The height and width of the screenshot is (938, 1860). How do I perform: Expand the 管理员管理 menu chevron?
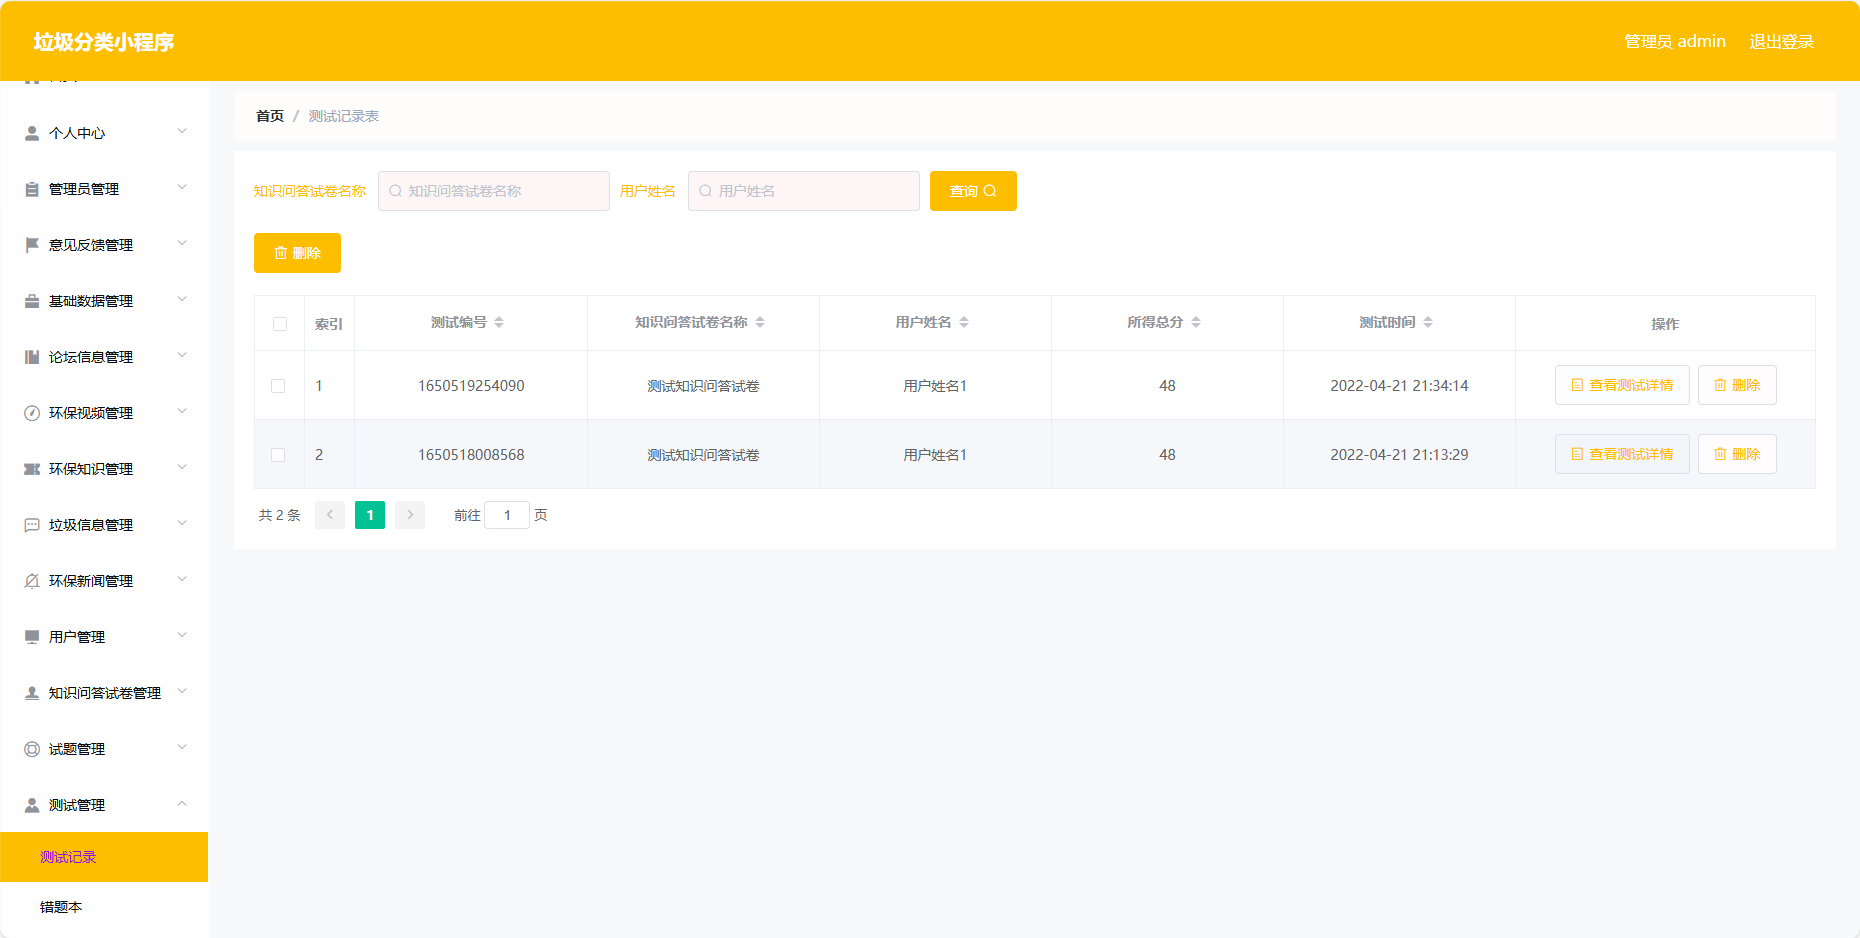point(182,187)
